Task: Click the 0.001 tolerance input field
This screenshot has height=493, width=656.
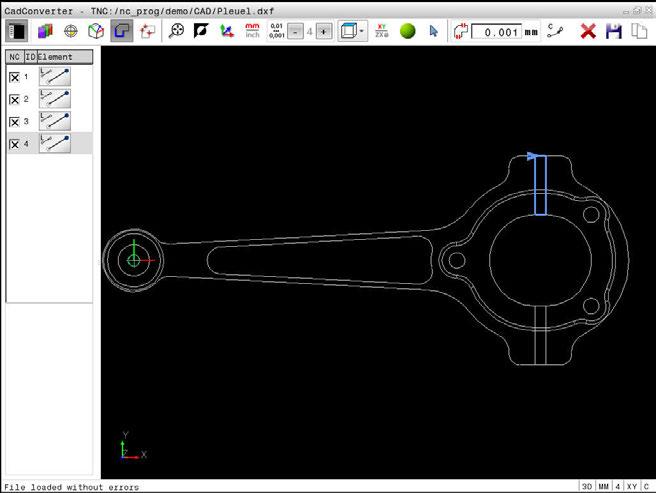Action: click(497, 32)
